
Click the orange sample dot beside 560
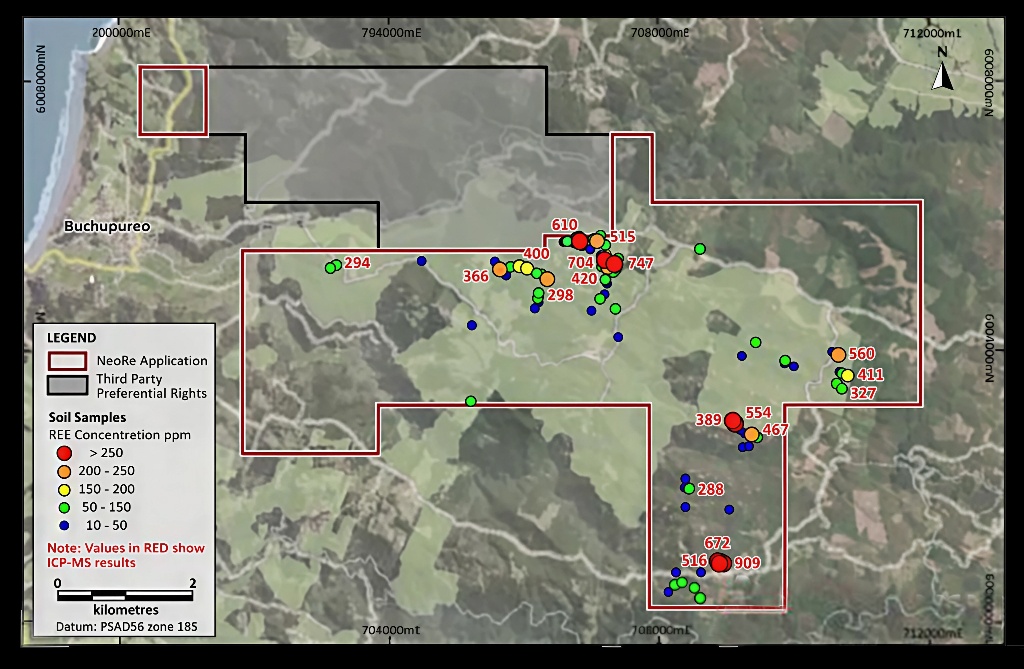(x=839, y=355)
